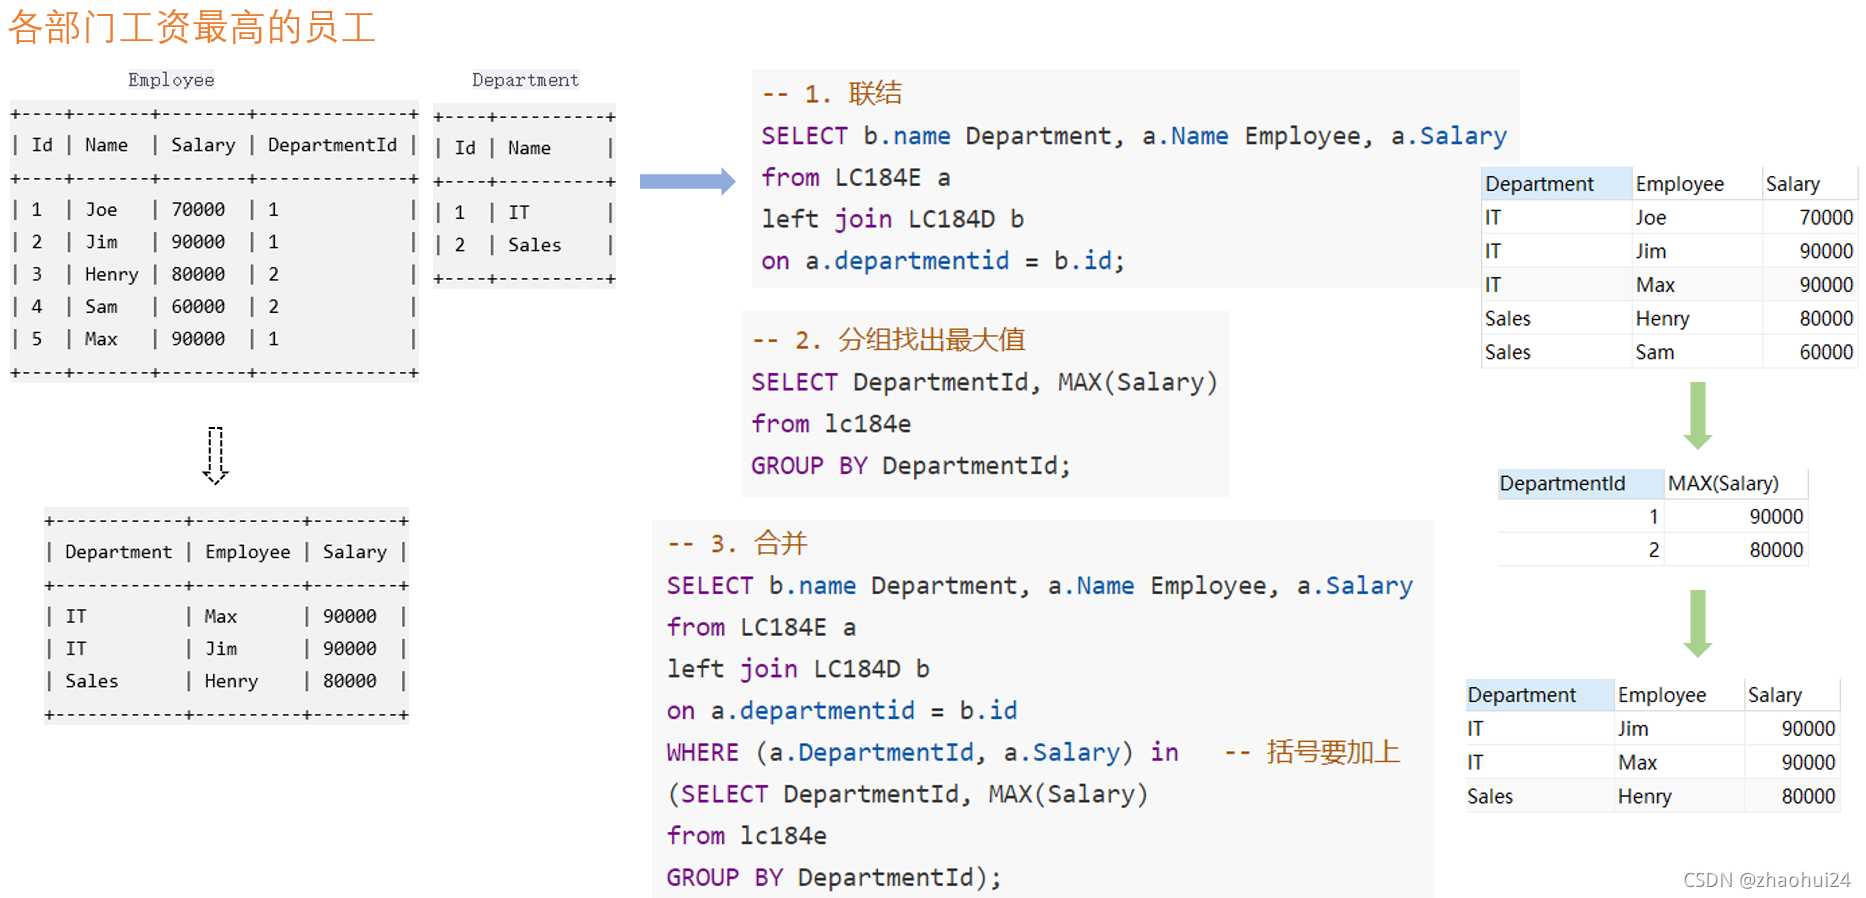Click Max in the expected output ASCII table

coord(221,617)
